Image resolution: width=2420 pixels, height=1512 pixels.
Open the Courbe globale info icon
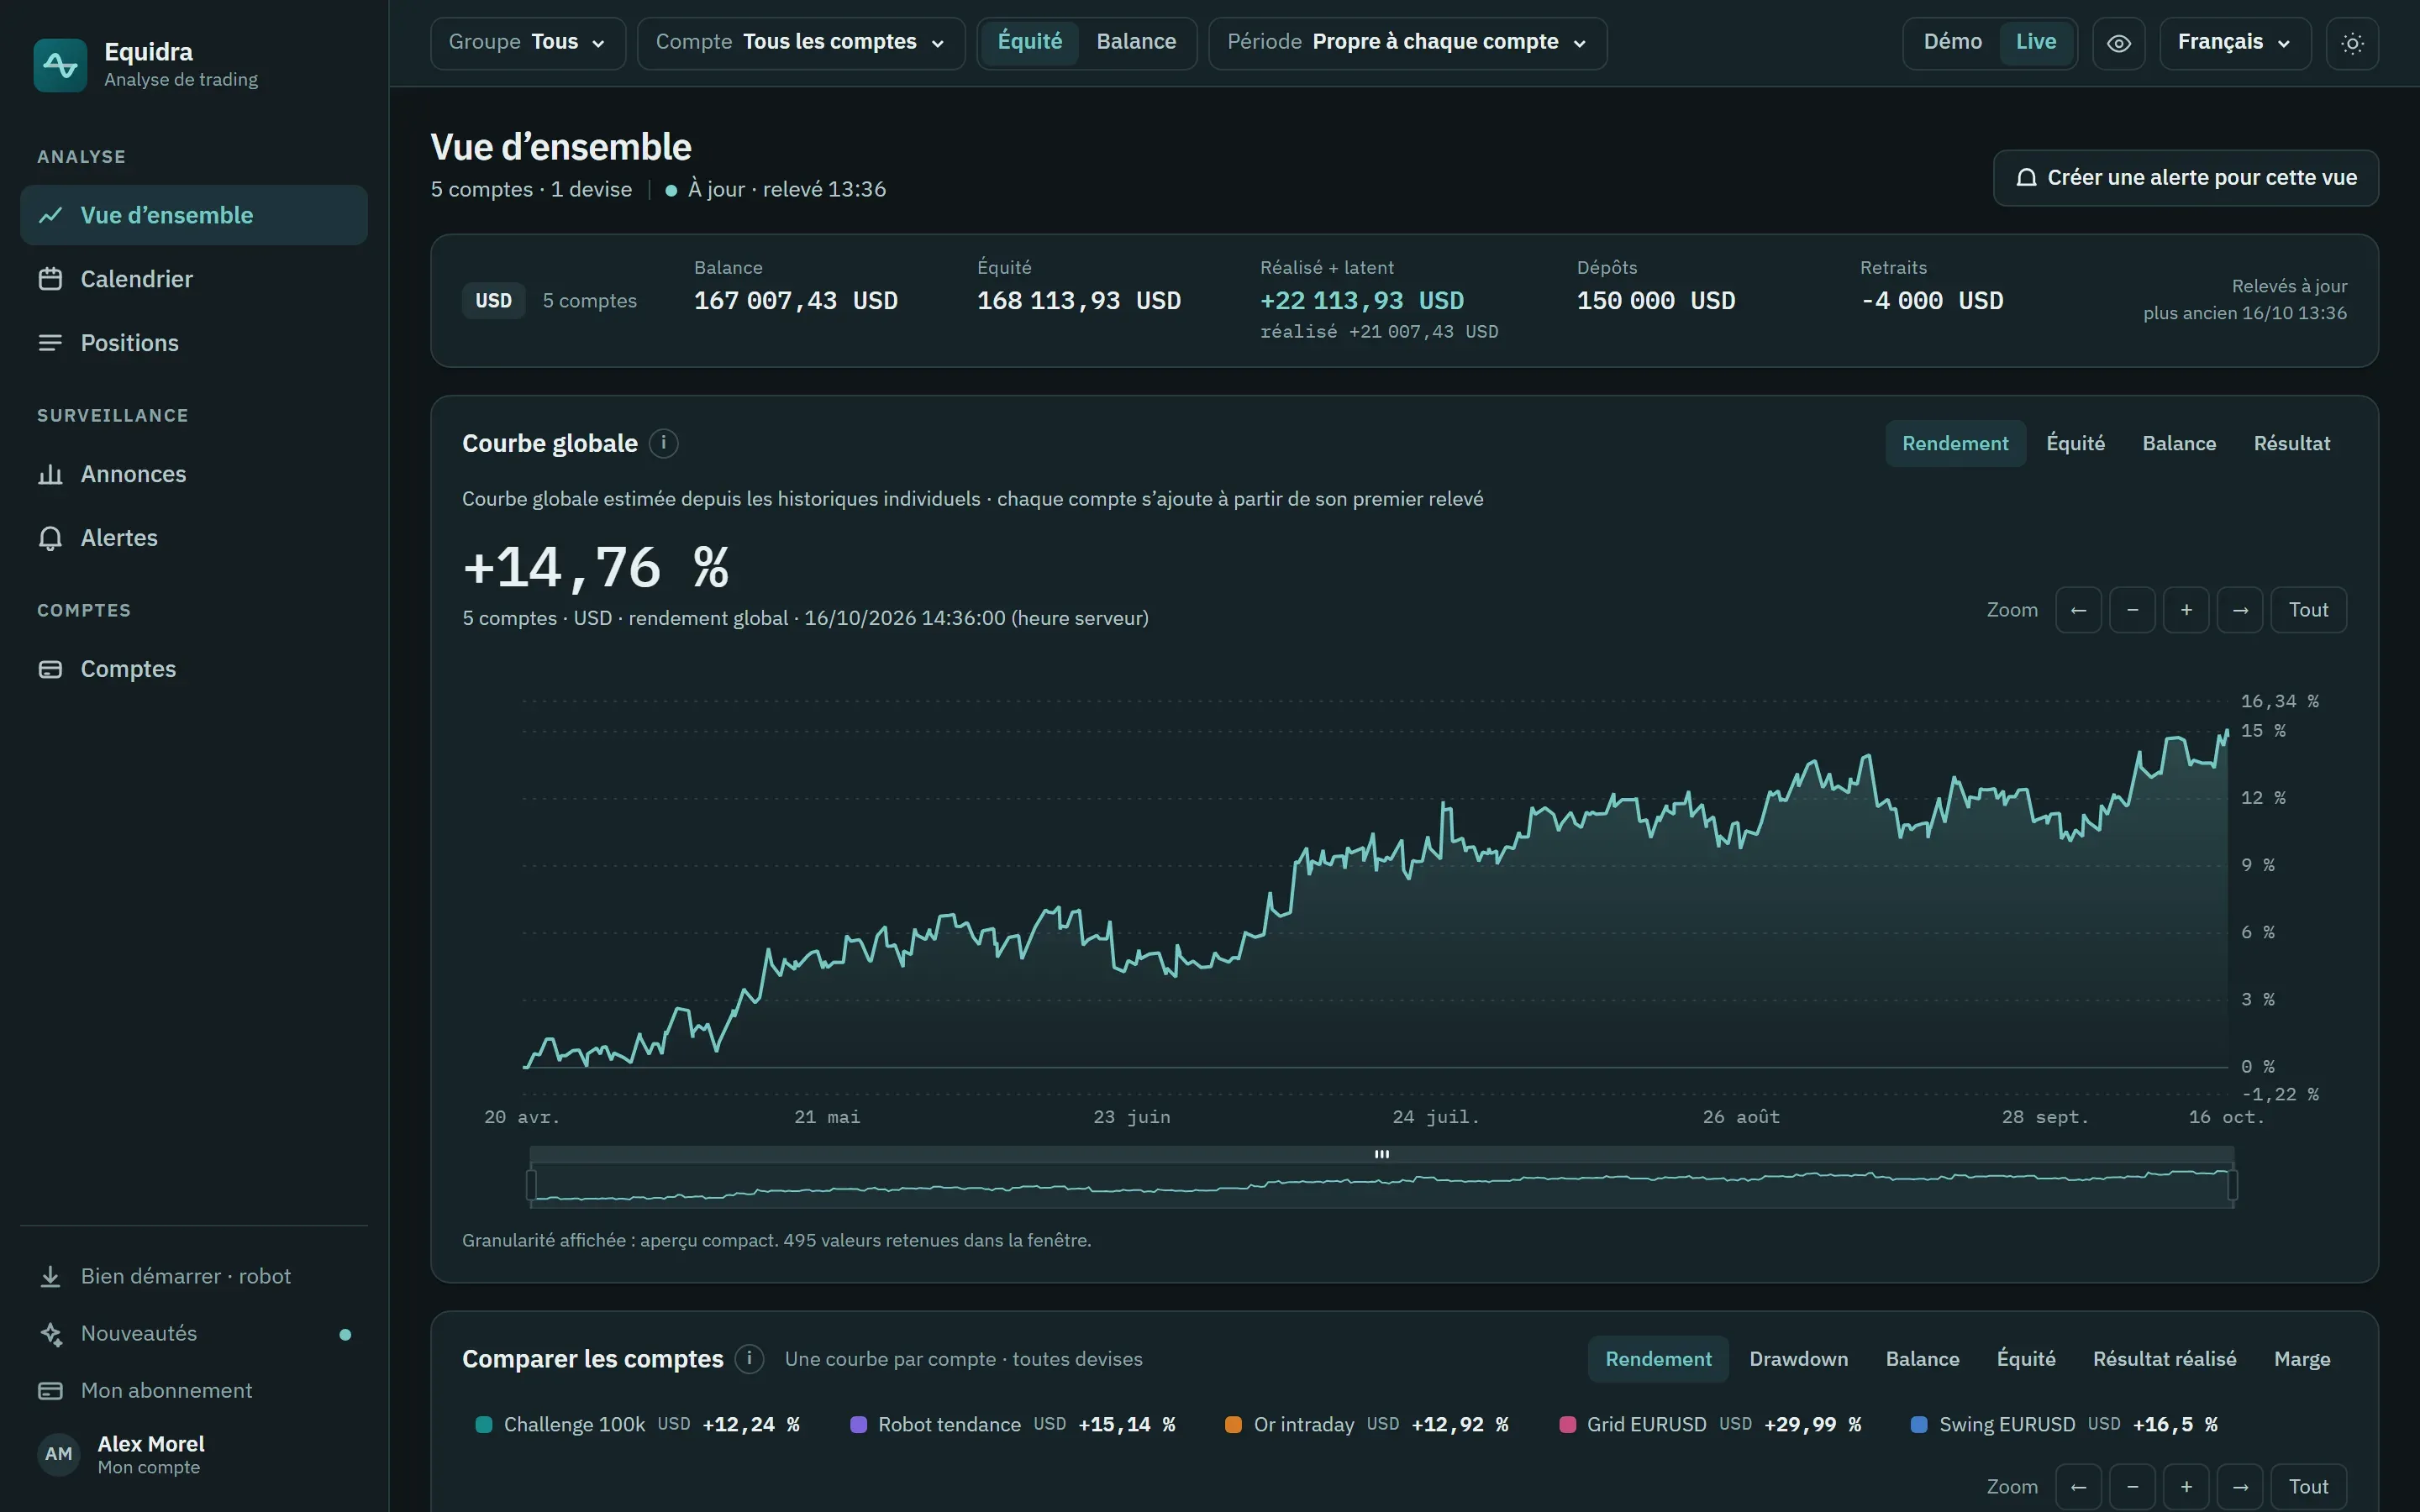point(663,443)
